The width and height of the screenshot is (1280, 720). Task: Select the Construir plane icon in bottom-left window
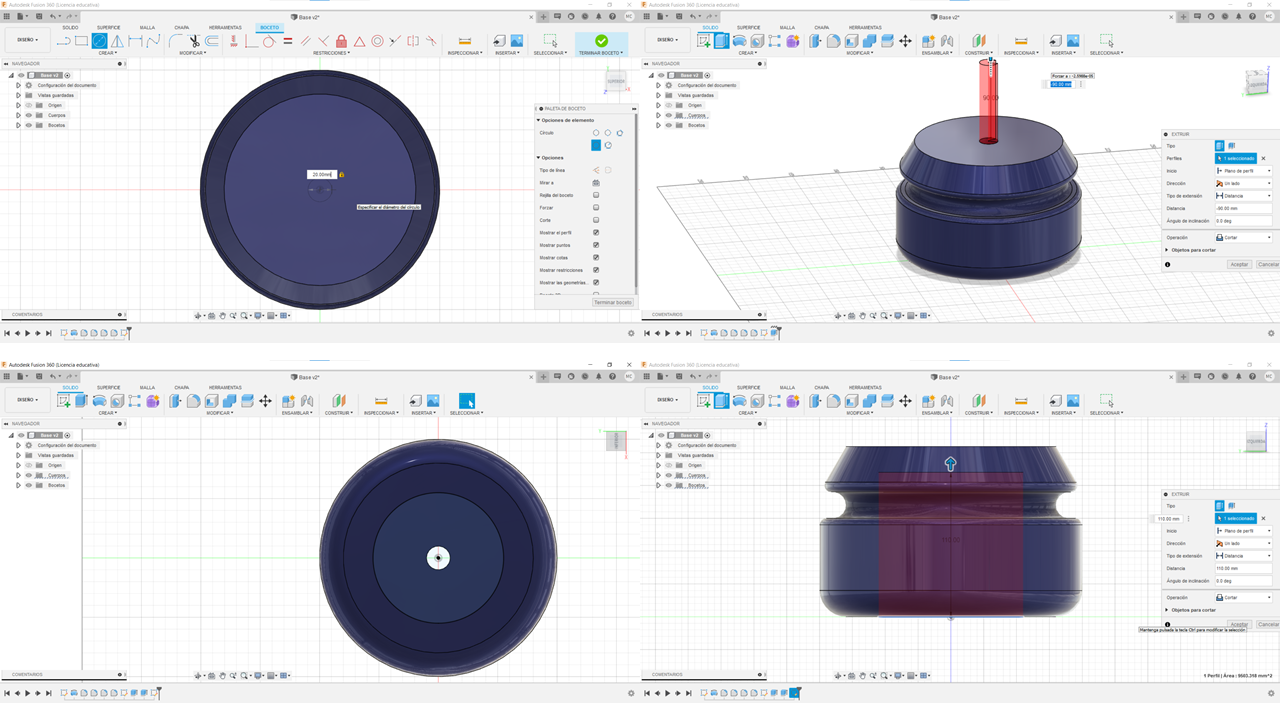339,401
